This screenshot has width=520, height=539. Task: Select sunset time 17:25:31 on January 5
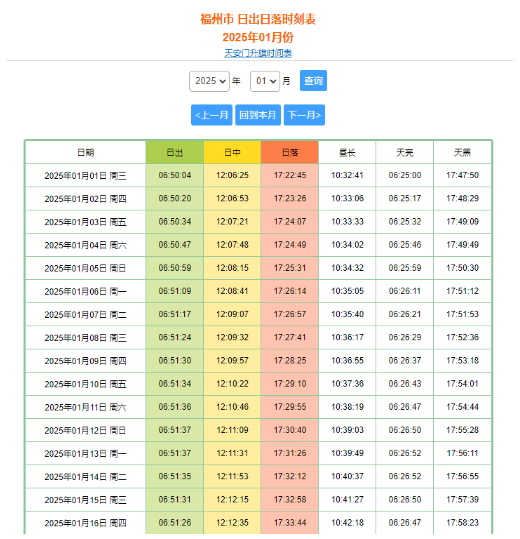point(290,268)
